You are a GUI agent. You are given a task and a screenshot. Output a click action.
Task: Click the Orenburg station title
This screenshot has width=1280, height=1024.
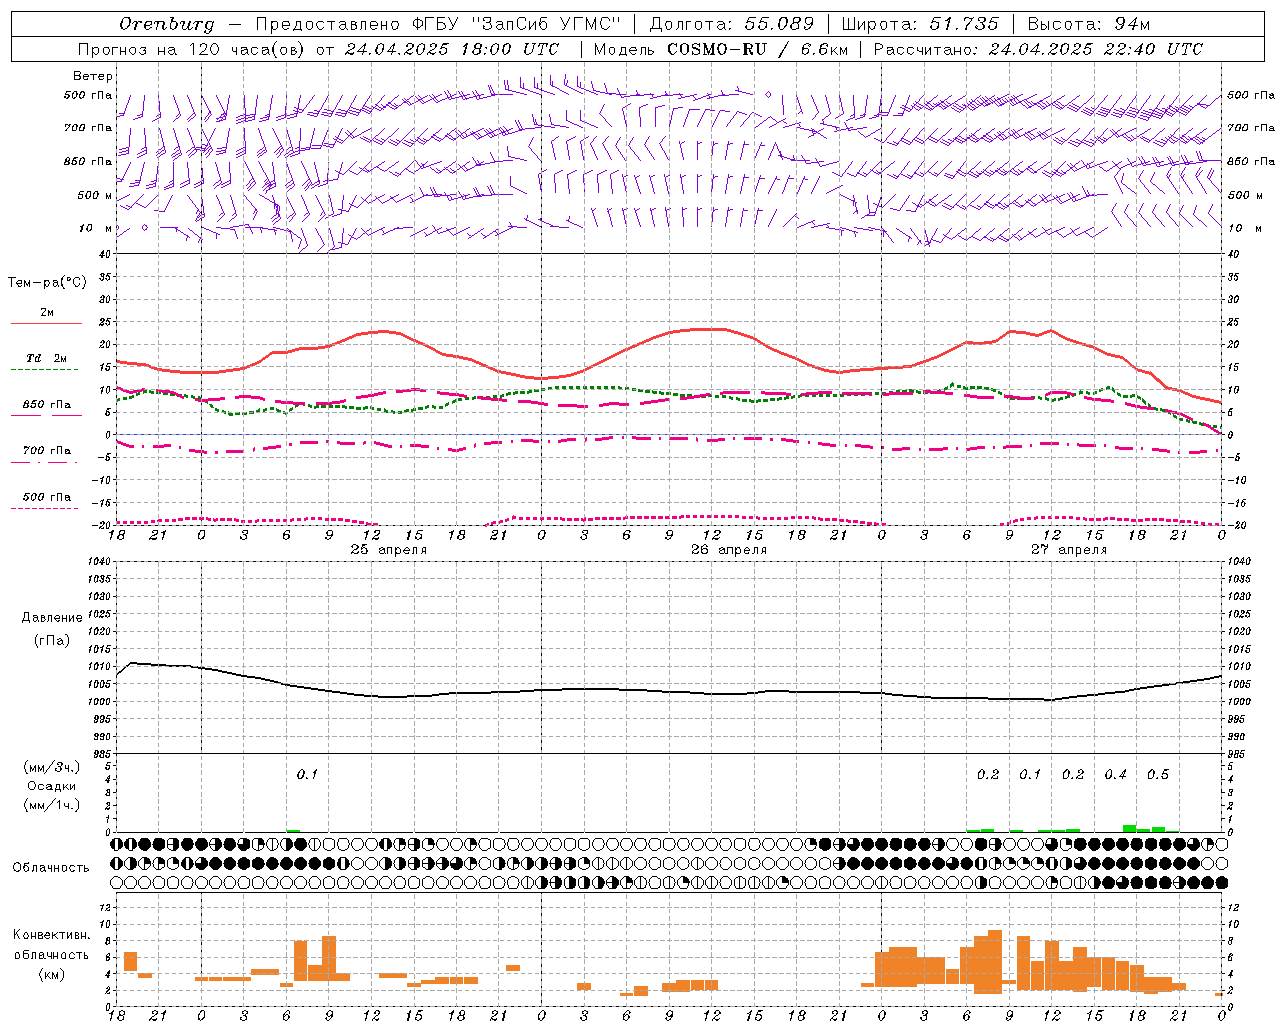[x=166, y=24]
